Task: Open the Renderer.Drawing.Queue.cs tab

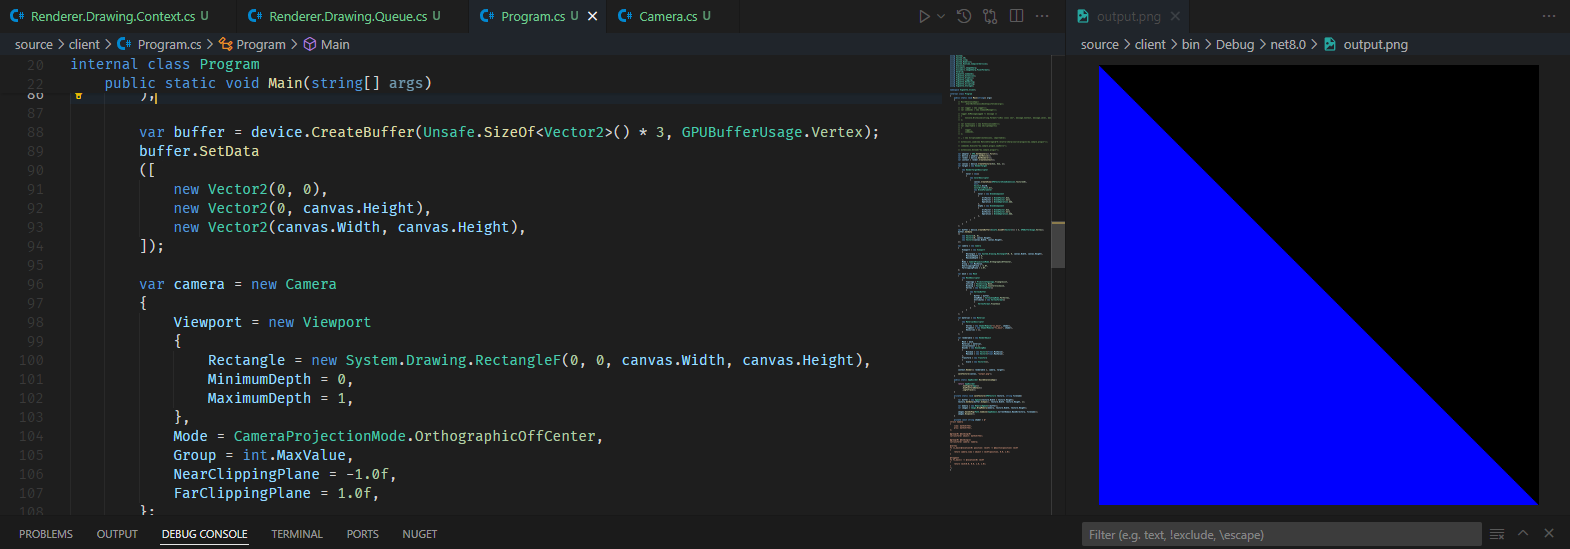Action: pyautogui.click(x=347, y=16)
